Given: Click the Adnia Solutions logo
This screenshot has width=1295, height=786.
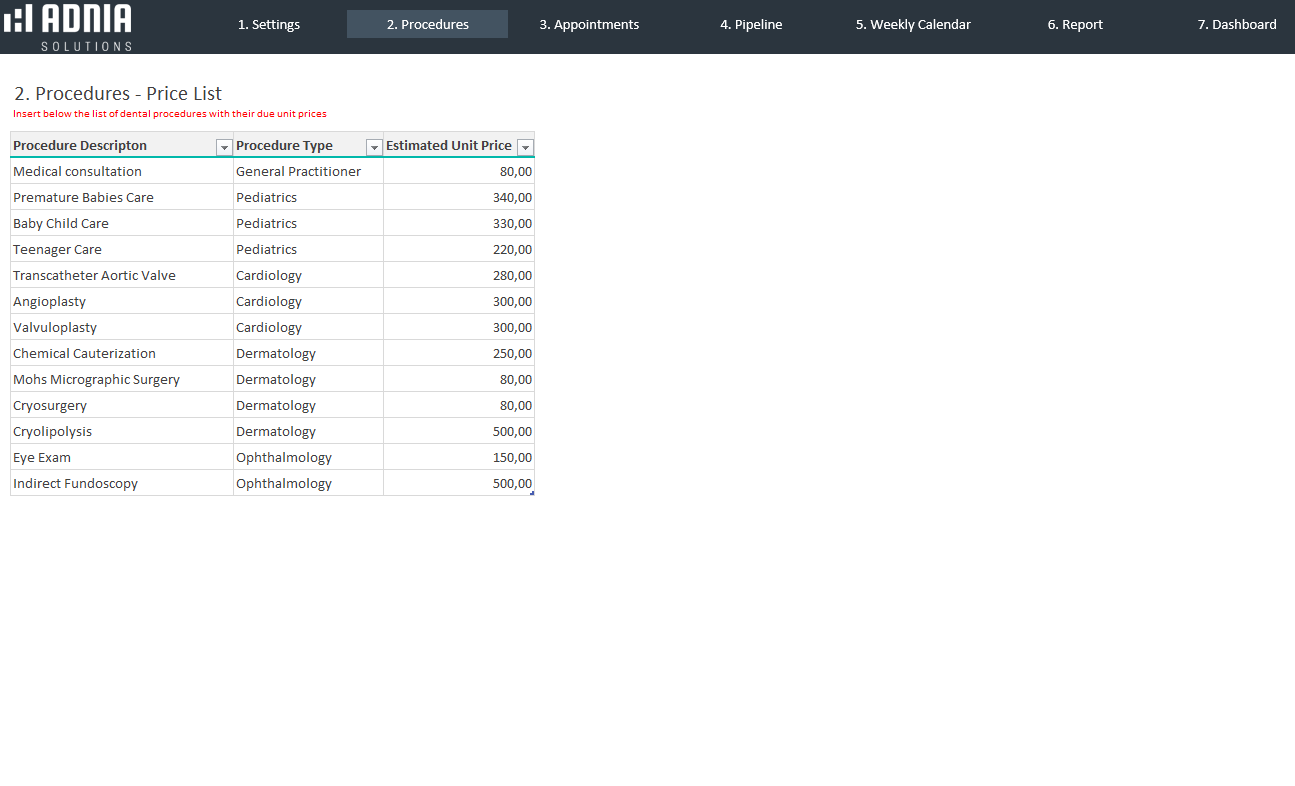Looking at the screenshot, I should click(67, 26).
